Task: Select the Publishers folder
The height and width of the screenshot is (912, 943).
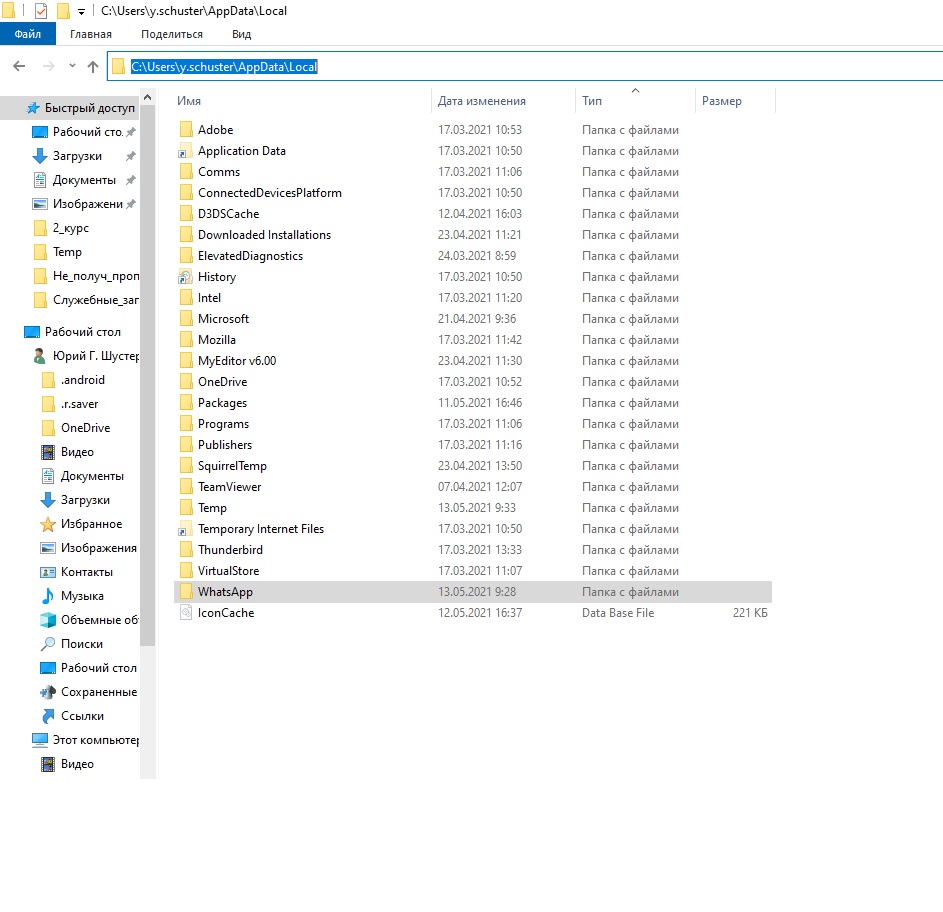Action: click(x=225, y=445)
